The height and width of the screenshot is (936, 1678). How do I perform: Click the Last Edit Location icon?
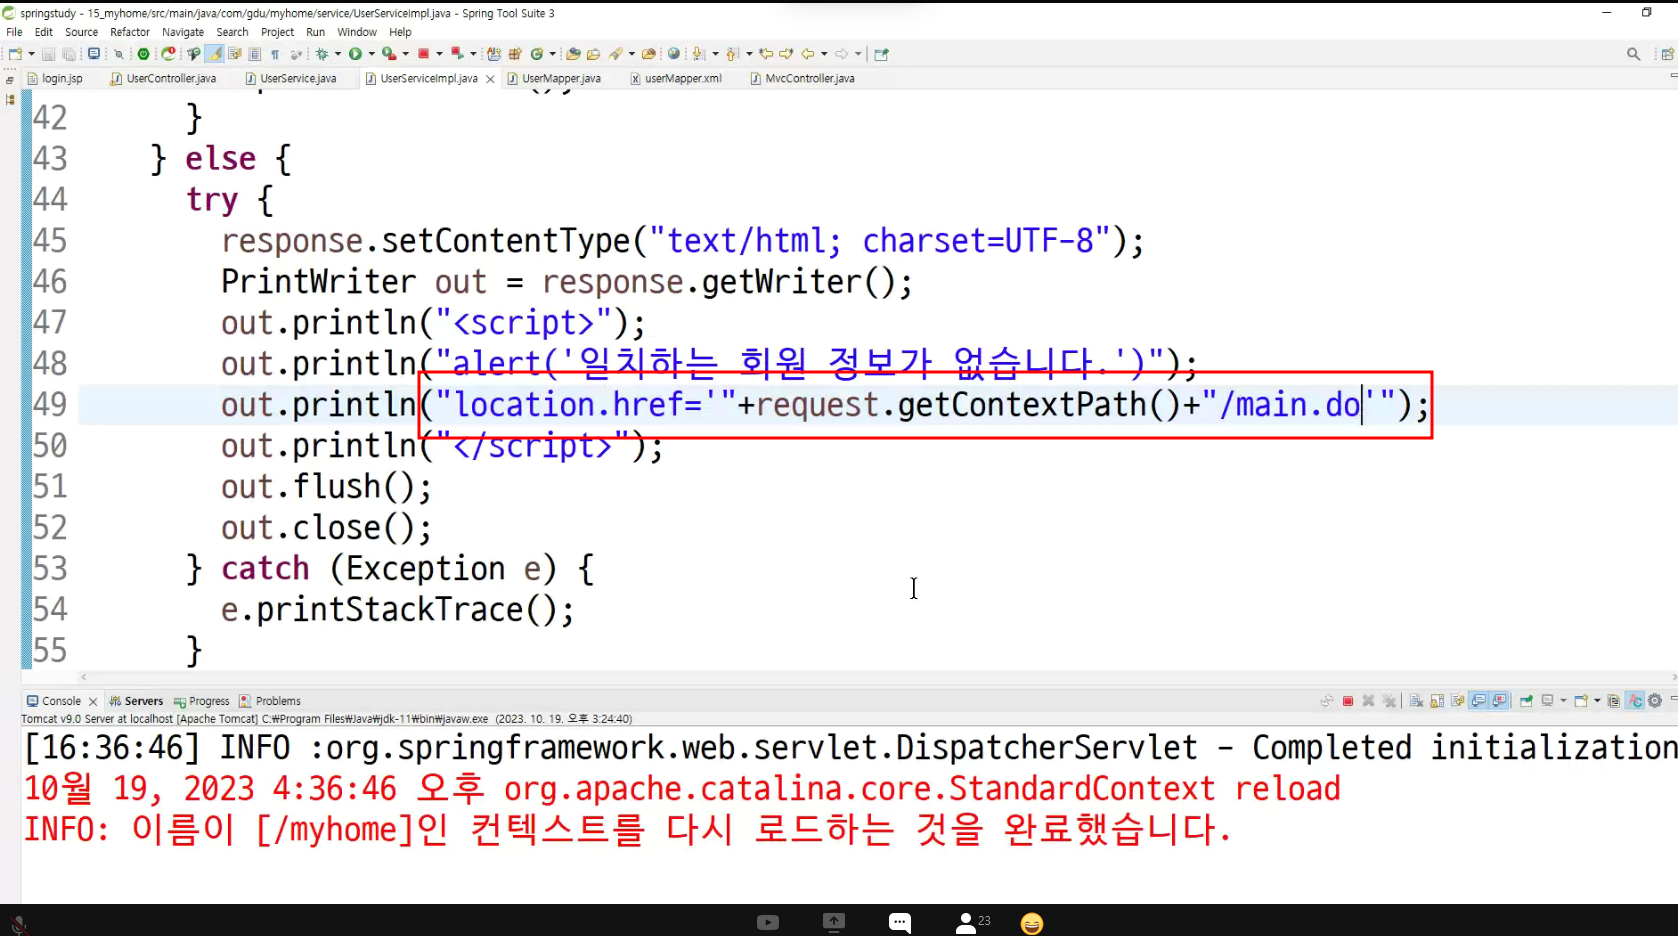[x=766, y=54]
